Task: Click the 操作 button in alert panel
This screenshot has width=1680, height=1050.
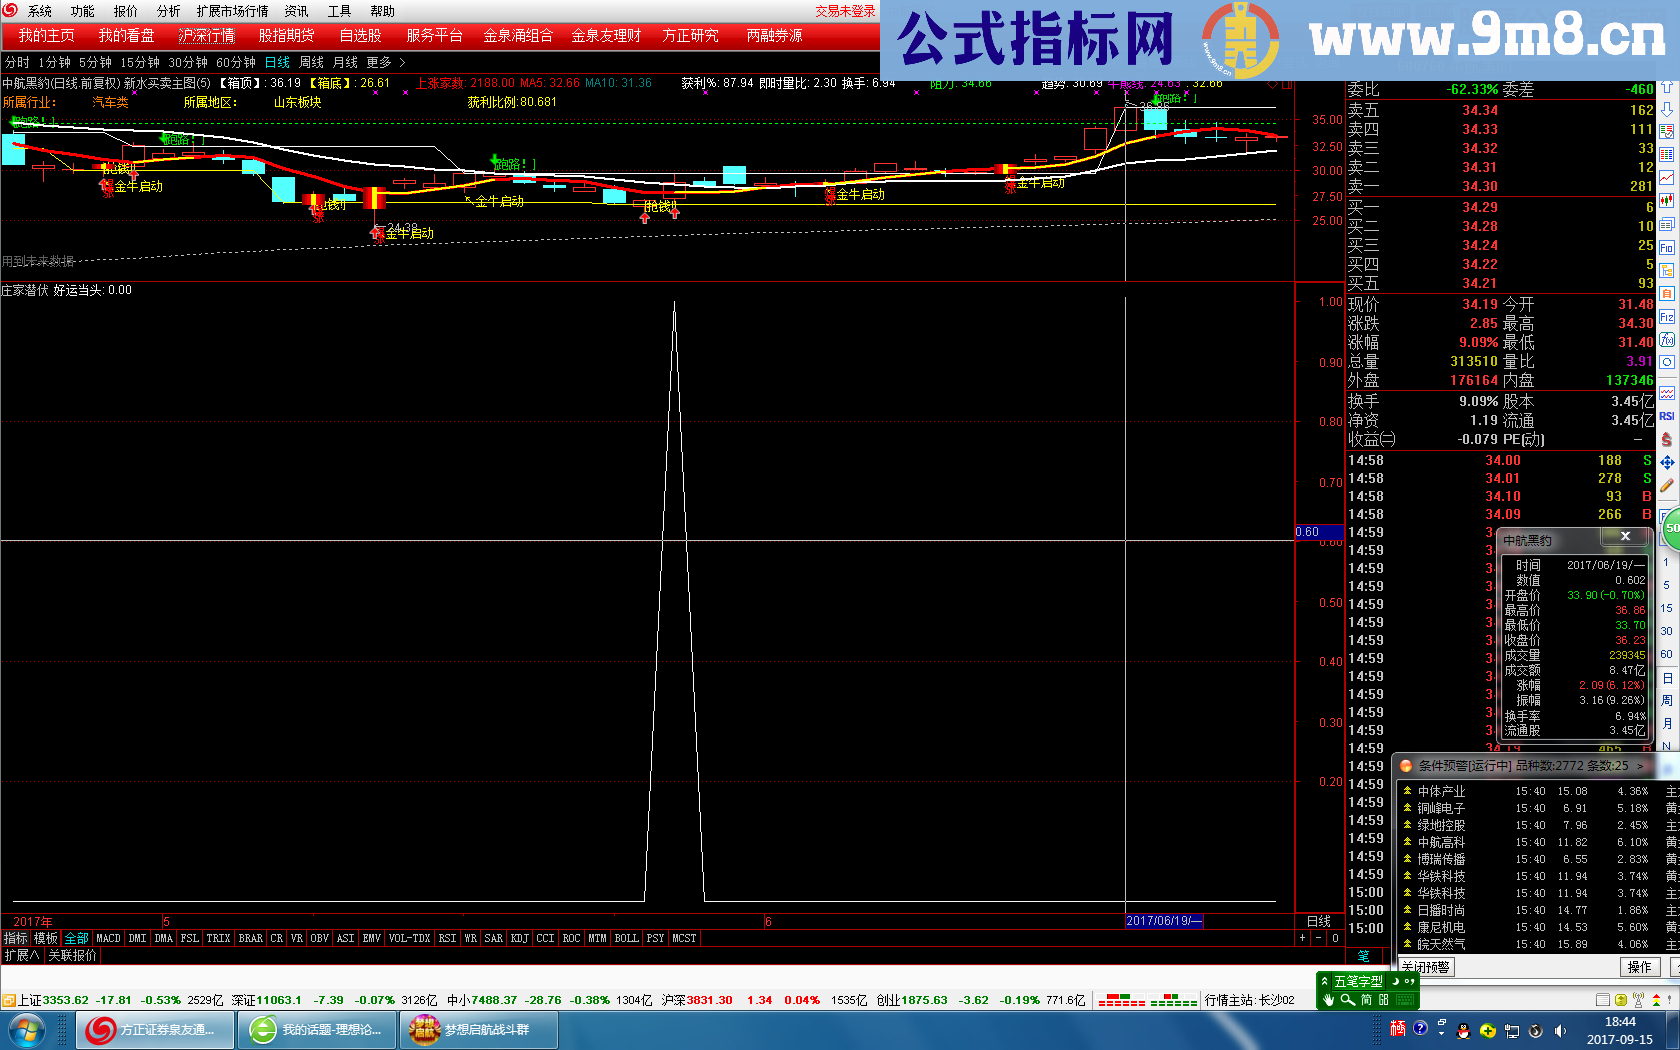Action: coord(1640,967)
